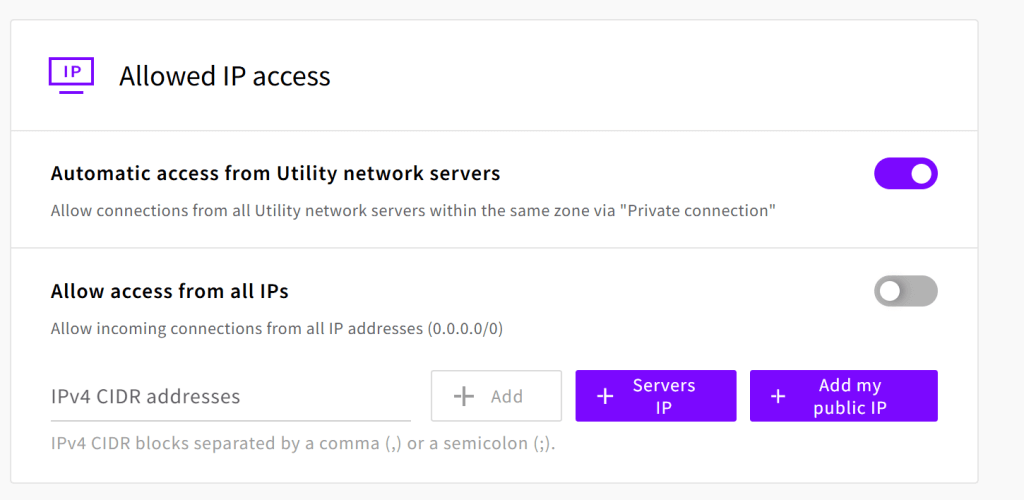The image size is (1024, 500).
Task: Click the white knob of the purple switch
Action: tap(921, 174)
